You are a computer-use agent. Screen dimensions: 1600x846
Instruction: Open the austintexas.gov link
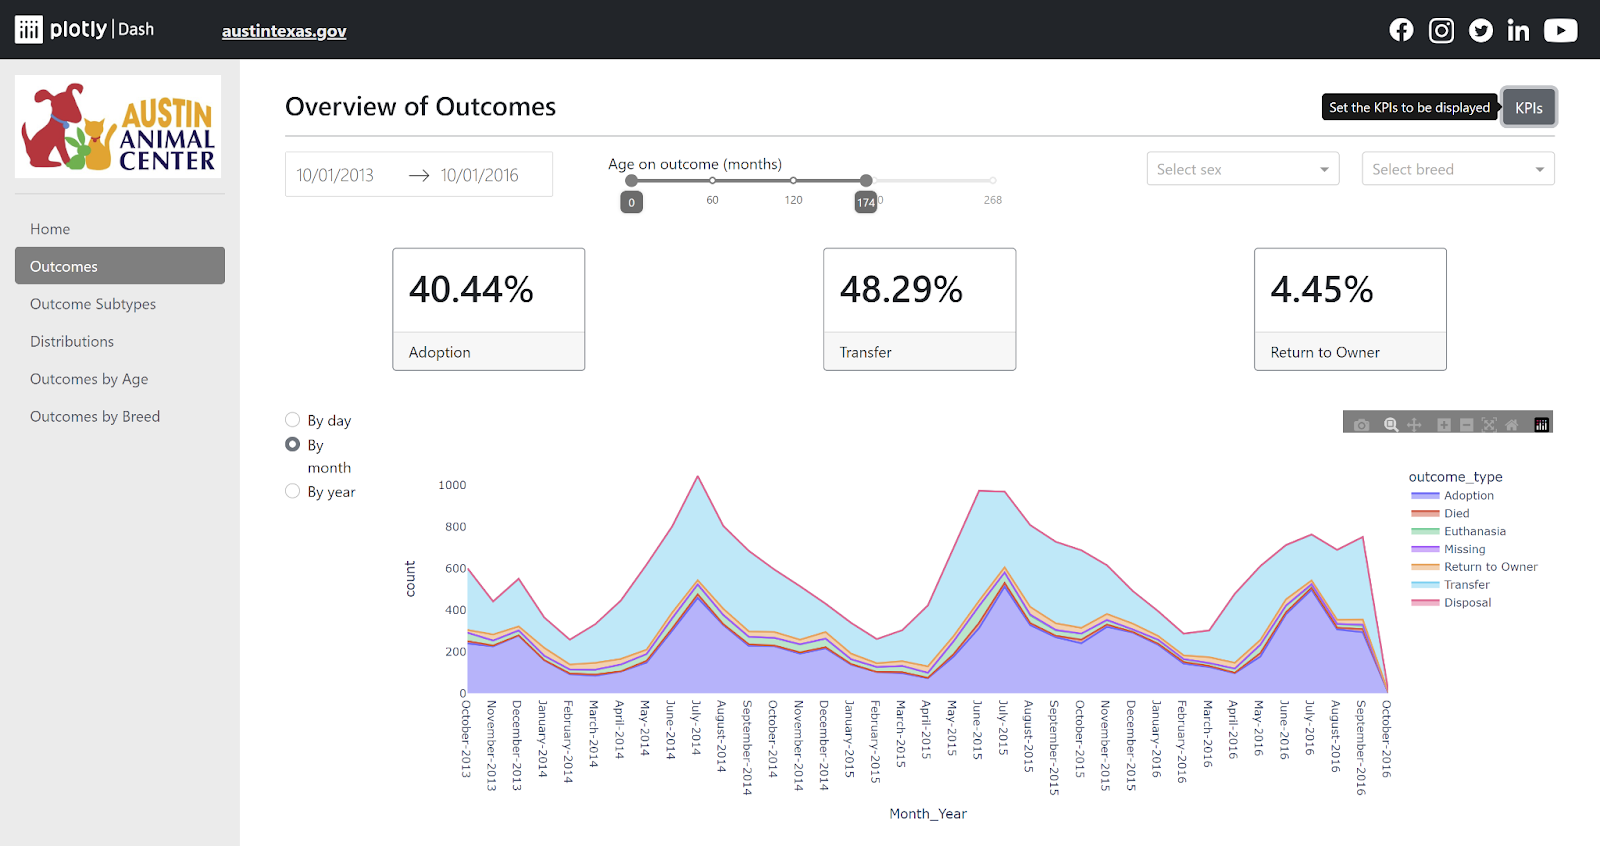pyautogui.click(x=284, y=31)
